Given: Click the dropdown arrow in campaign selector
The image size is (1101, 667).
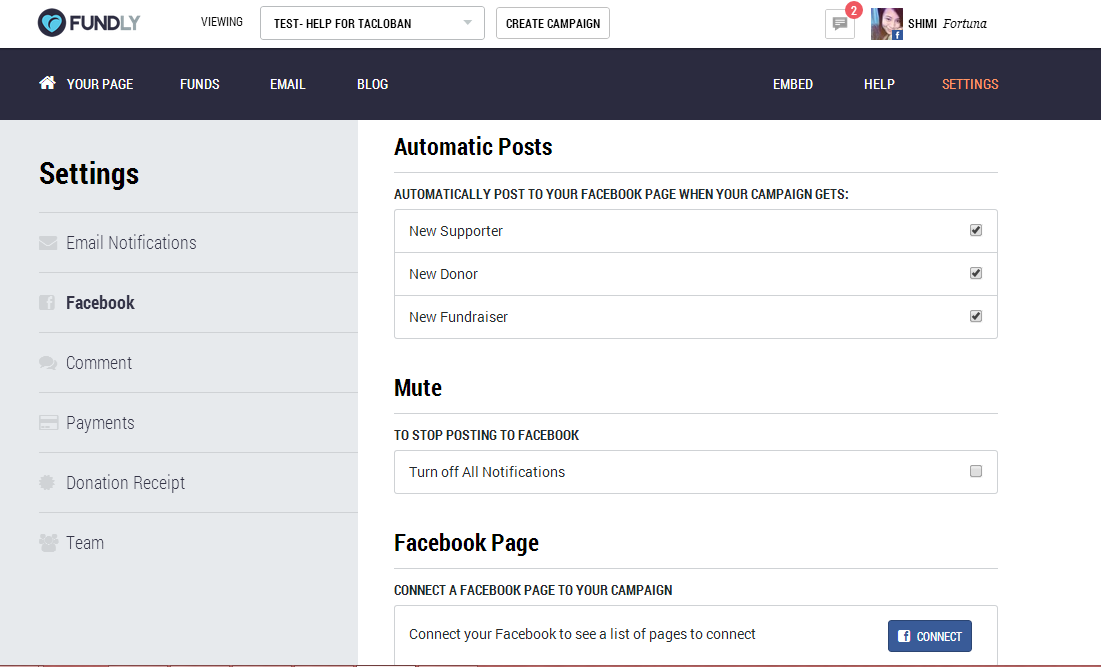Looking at the screenshot, I should [x=468, y=22].
